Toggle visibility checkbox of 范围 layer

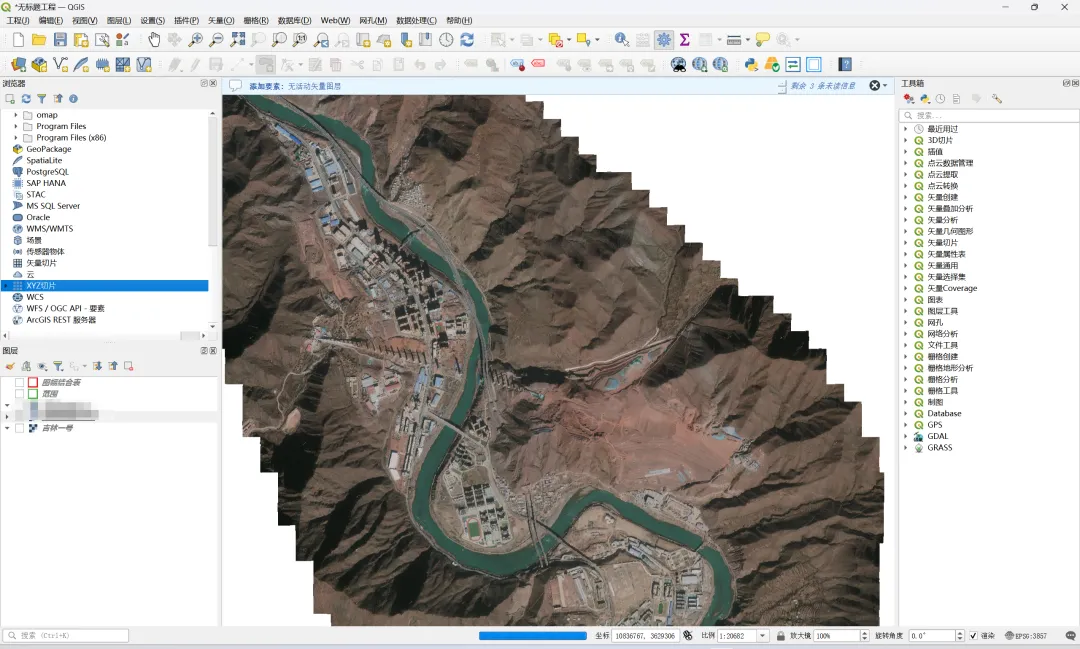(19, 394)
